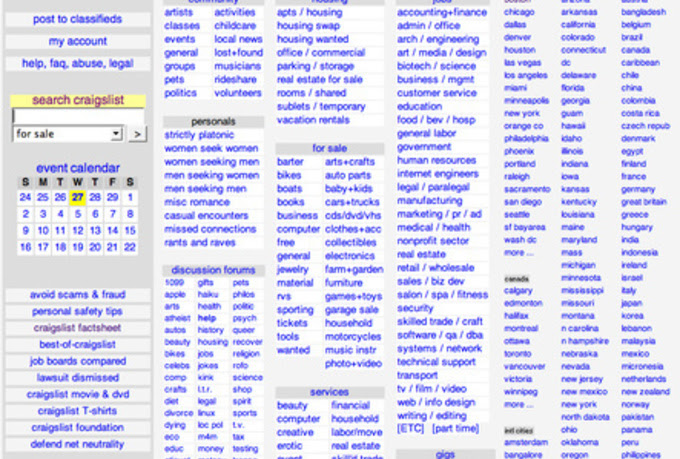The height and width of the screenshot is (459, 680).
Task: Open photo+video for sale category
Action: tap(353, 364)
